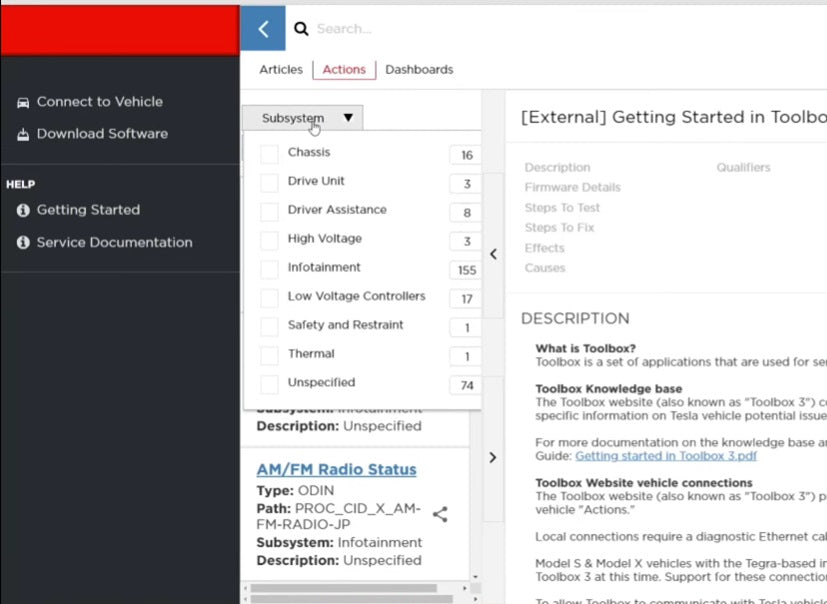
Task: Click the Unspecified count 74
Action: 466,386
